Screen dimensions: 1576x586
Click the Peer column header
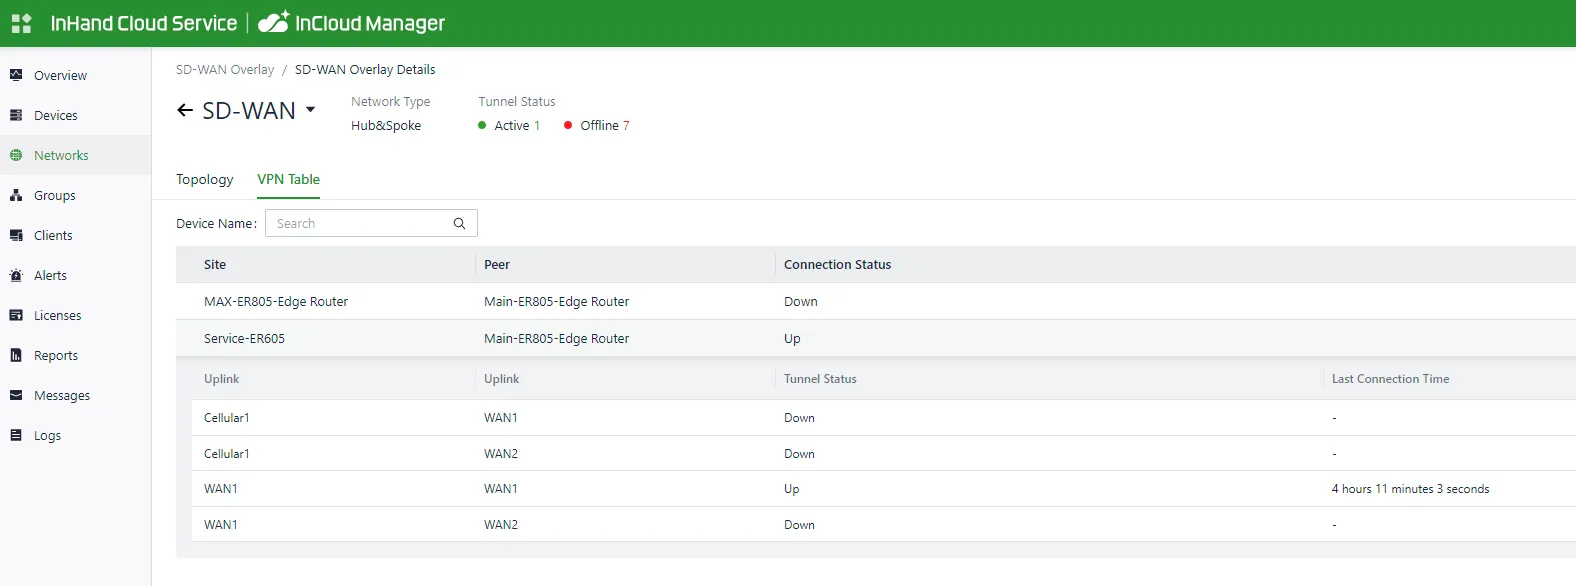(x=497, y=264)
